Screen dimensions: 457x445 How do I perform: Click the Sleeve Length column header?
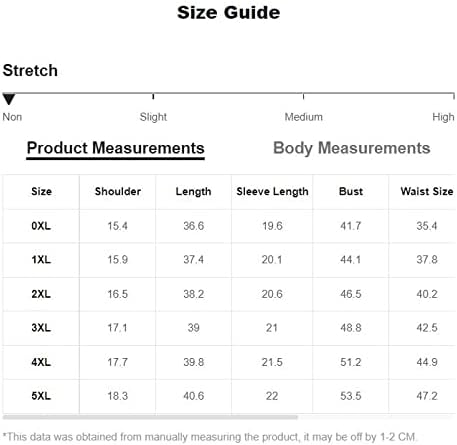[272, 192]
